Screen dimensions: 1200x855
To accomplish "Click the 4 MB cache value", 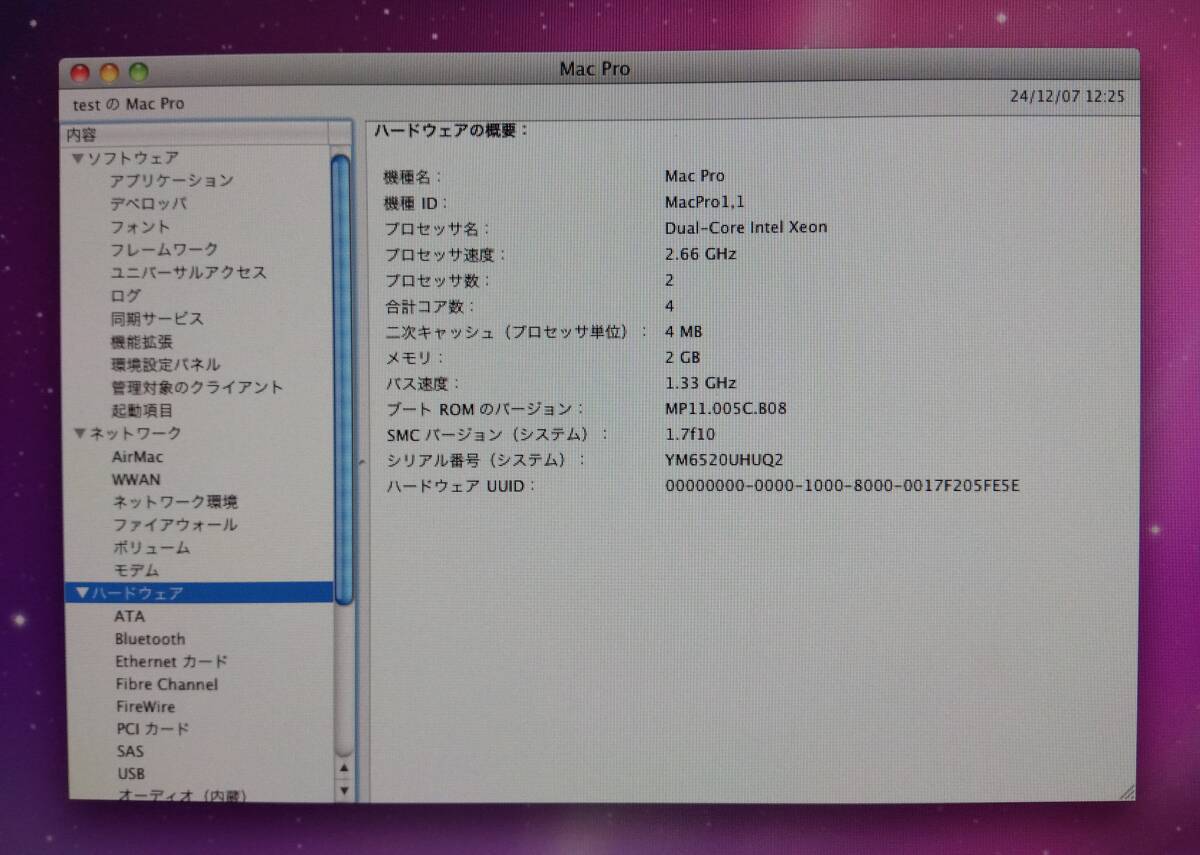I will tap(683, 332).
